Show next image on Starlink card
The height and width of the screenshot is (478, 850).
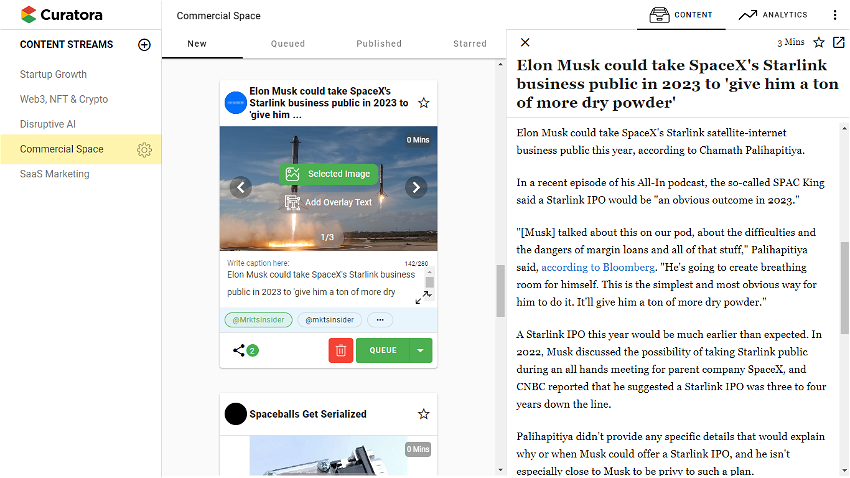[x=416, y=188]
